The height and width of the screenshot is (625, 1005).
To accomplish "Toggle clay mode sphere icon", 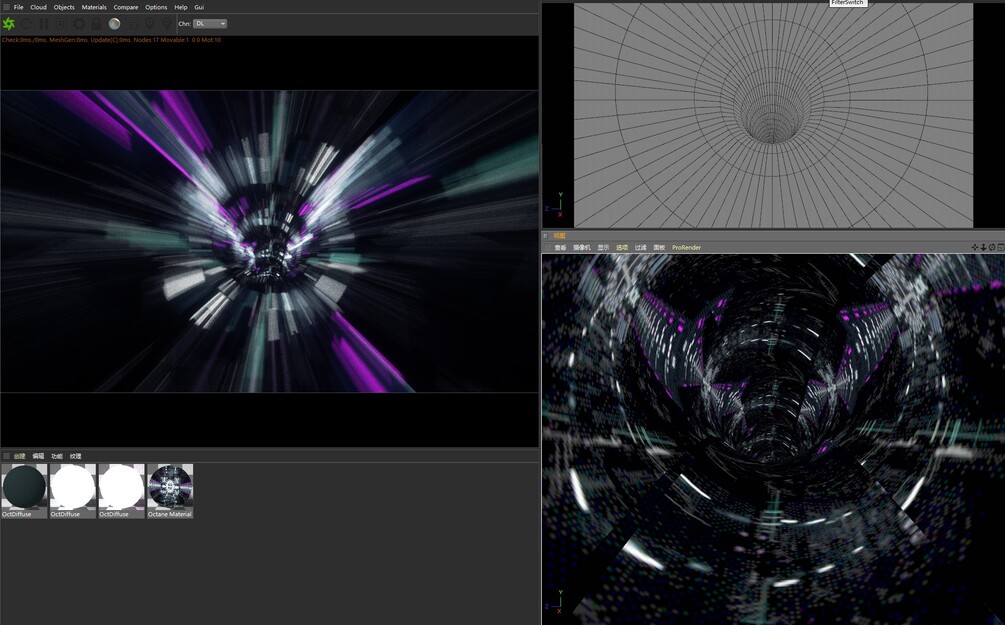I will click(114, 24).
